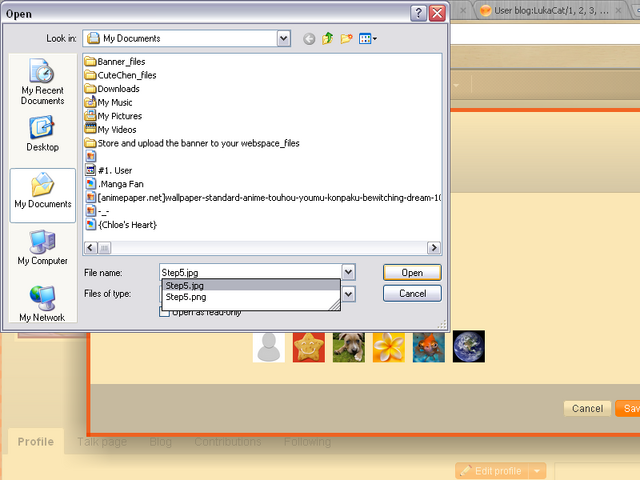
Task: Click the file list left scroll arrow
Action: tap(91, 248)
